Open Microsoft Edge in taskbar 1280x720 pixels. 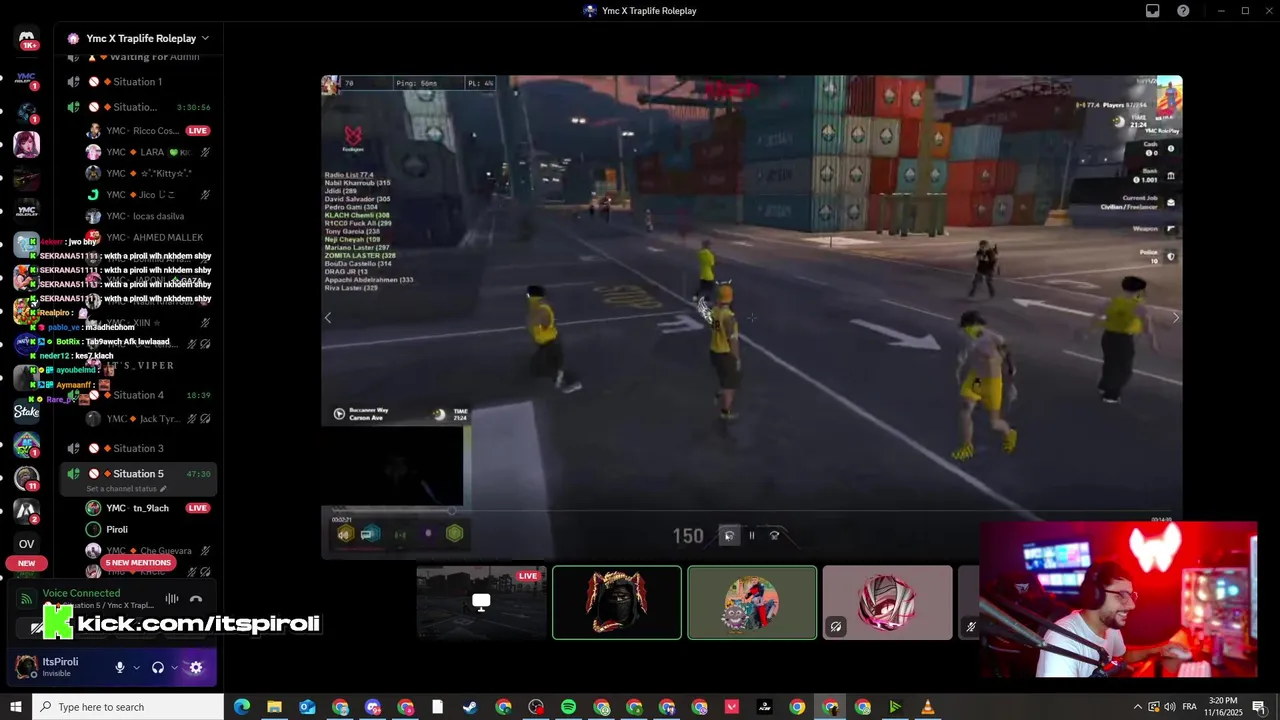click(242, 707)
